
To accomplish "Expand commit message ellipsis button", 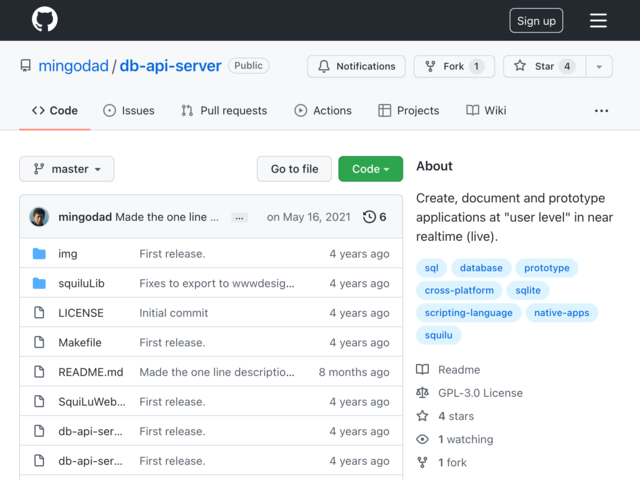I will pyautogui.click(x=239, y=218).
